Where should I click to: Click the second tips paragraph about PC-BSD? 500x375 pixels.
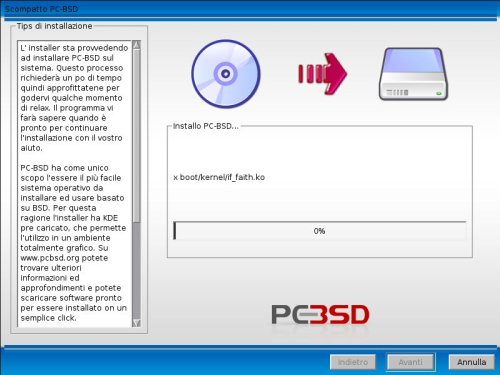coord(74,243)
